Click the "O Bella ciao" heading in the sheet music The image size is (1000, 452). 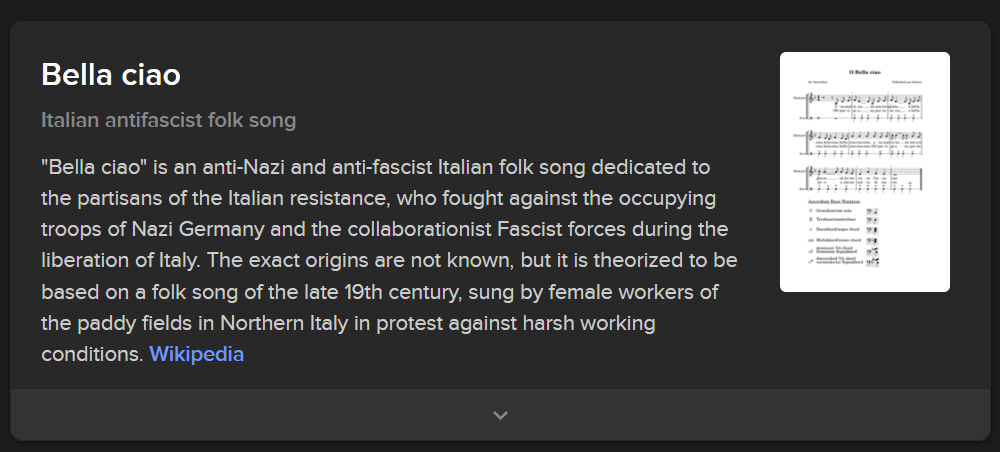[864, 72]
